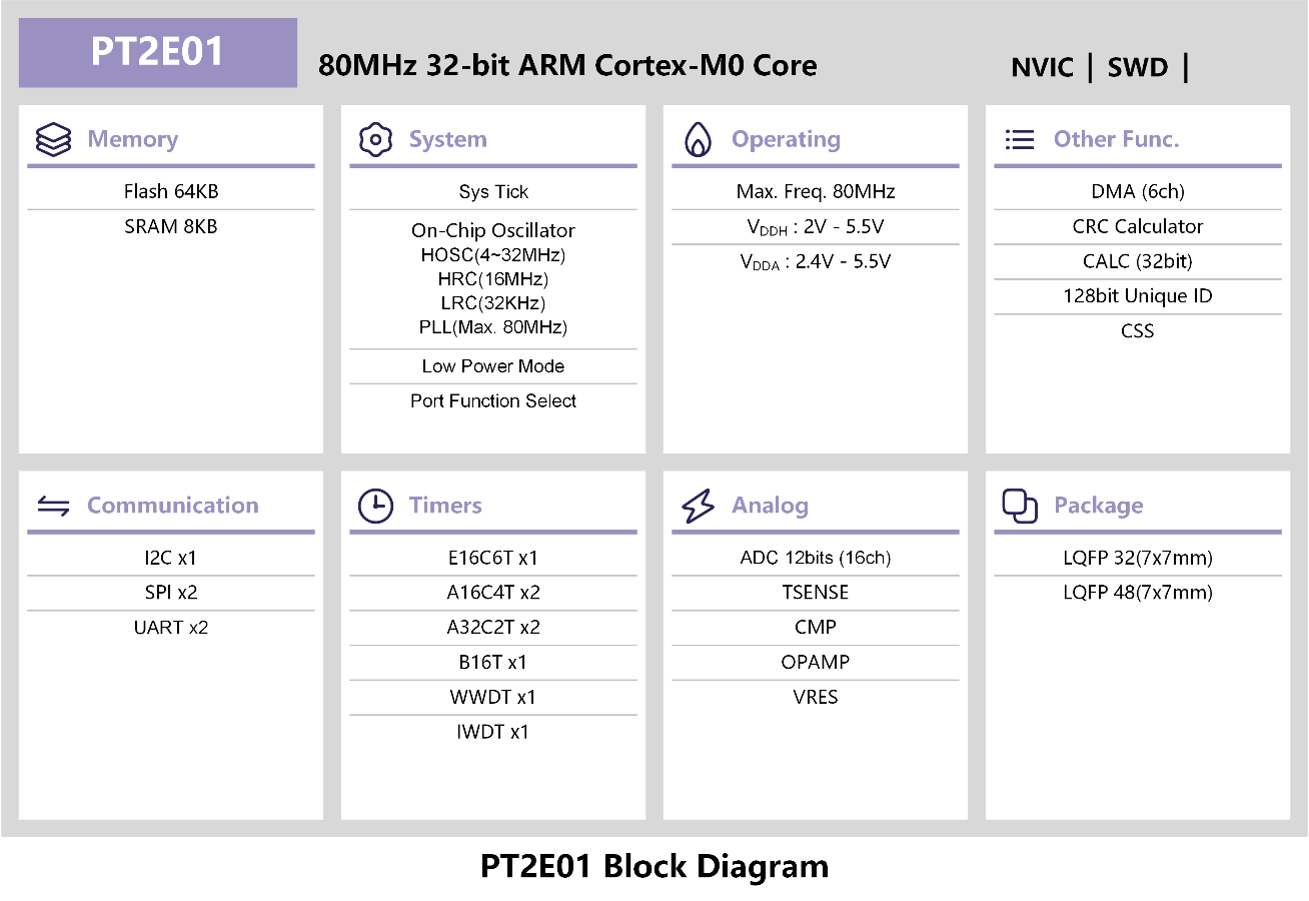Click the UART x2 communication entry
The height and width of the screenshot is (901, 1309).
click(x=171, y=628)
